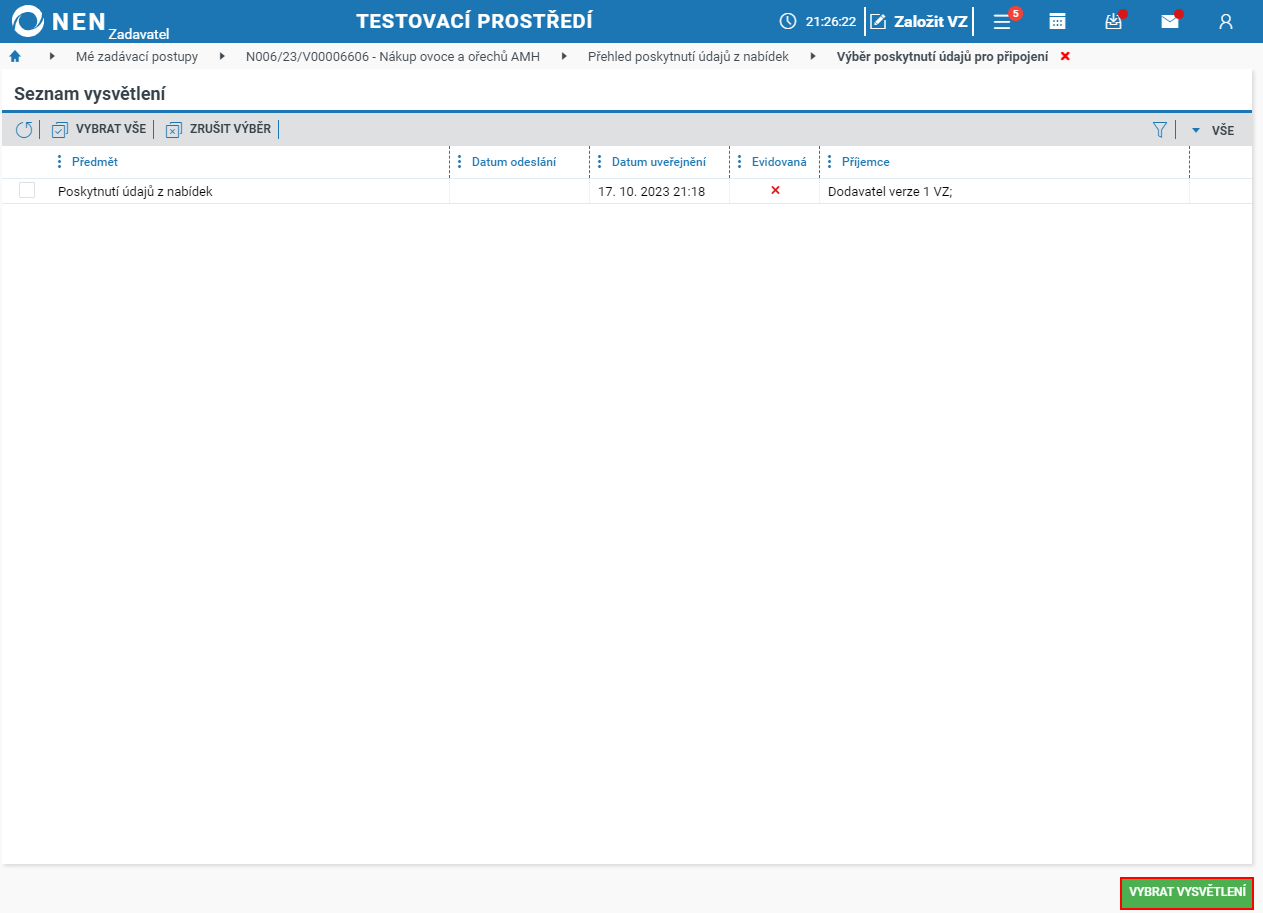
Task: Click the time display 21:26:22
Action: click(831, 21)
